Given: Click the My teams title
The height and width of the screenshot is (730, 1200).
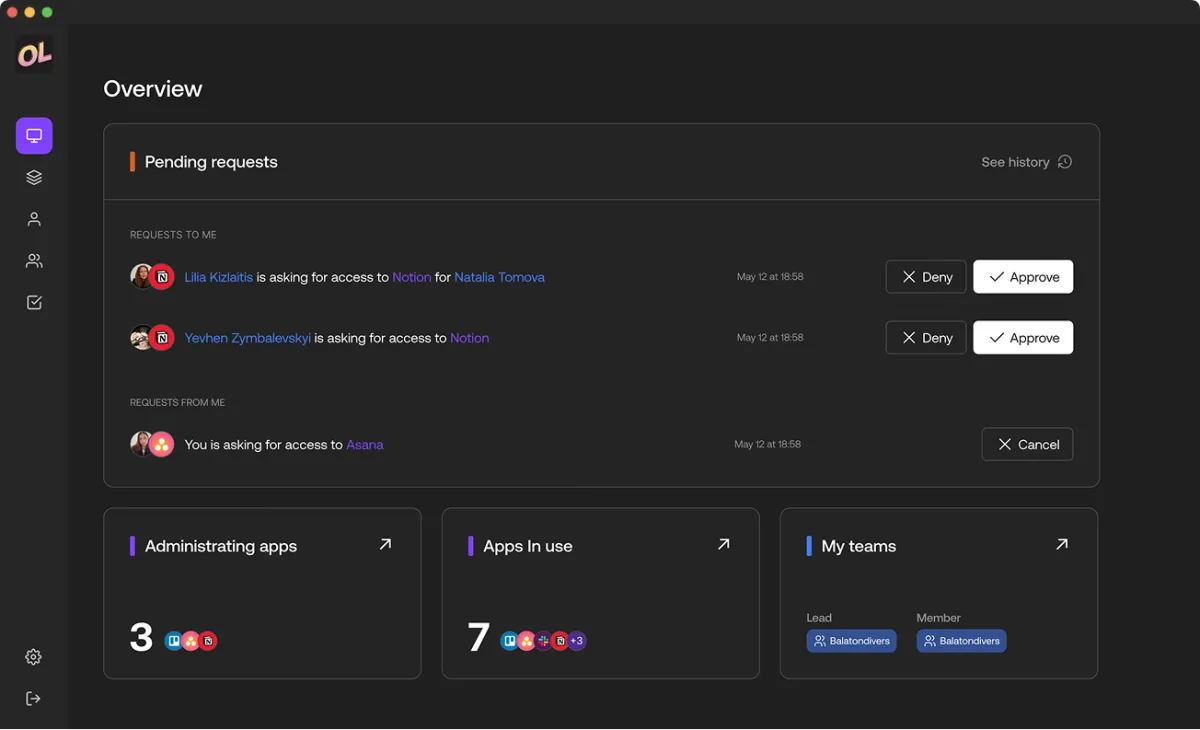Looking at the screenshot, I should tap(859, 546).
